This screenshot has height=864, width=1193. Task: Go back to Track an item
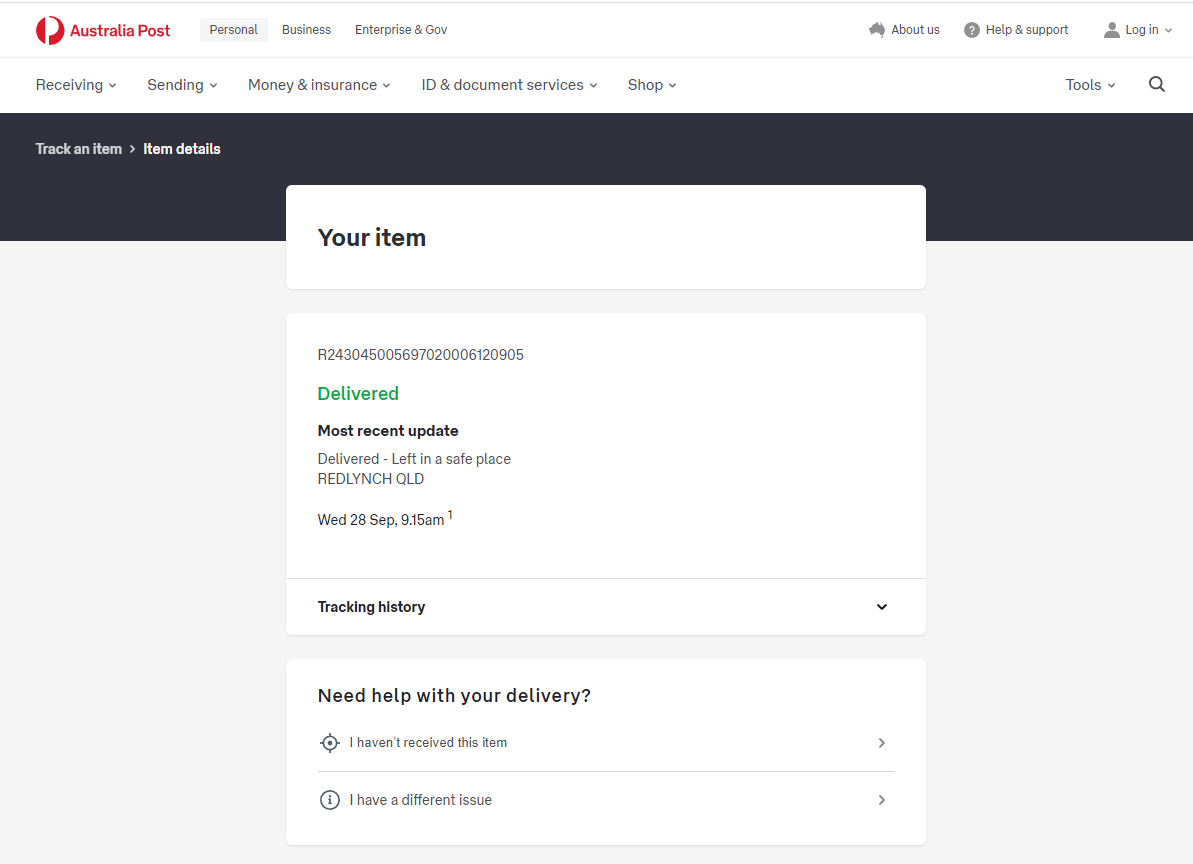(x=79, y=149)
